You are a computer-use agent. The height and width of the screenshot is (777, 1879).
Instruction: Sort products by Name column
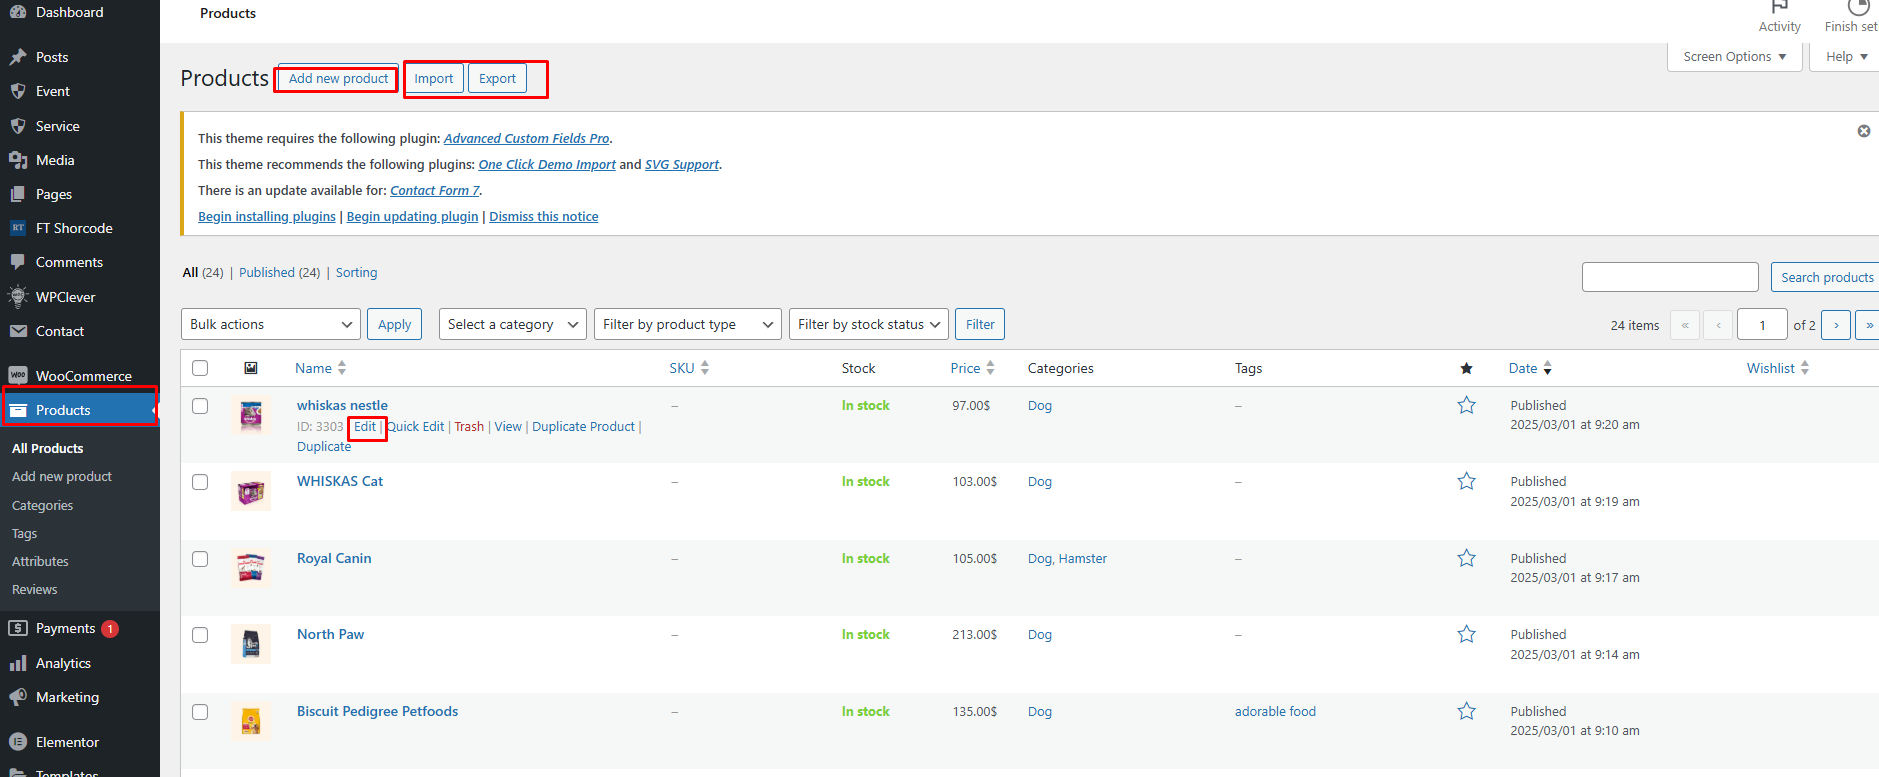pos(320,368)
